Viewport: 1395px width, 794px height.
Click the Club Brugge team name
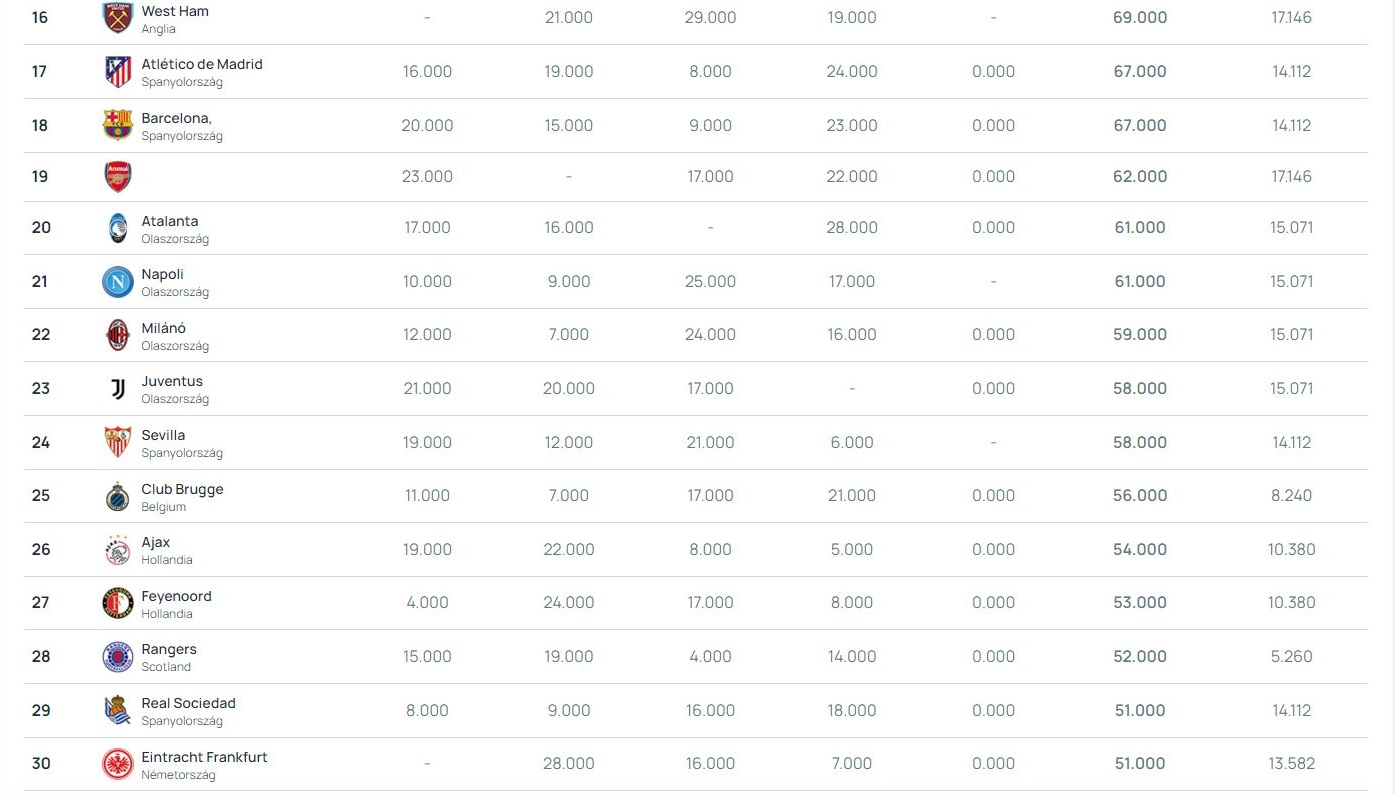[x=182, y=489]
